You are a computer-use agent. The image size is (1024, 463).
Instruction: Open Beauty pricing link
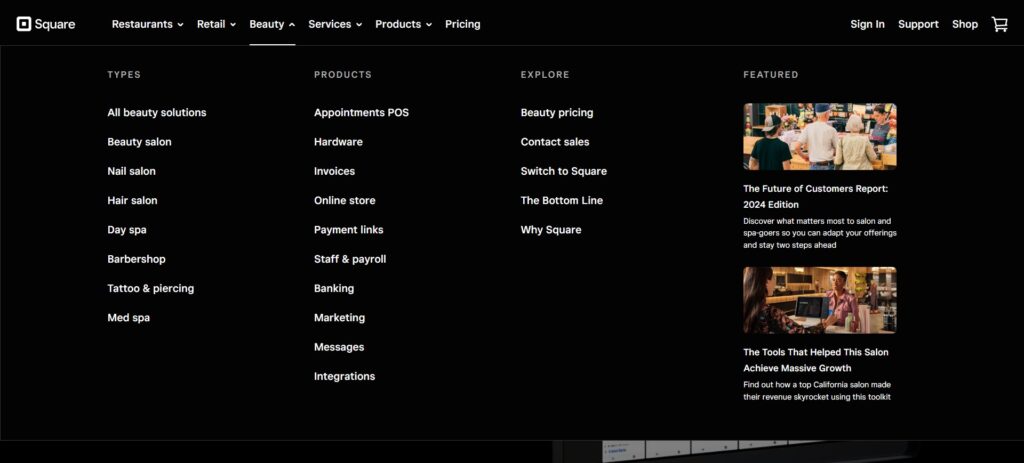557,112
